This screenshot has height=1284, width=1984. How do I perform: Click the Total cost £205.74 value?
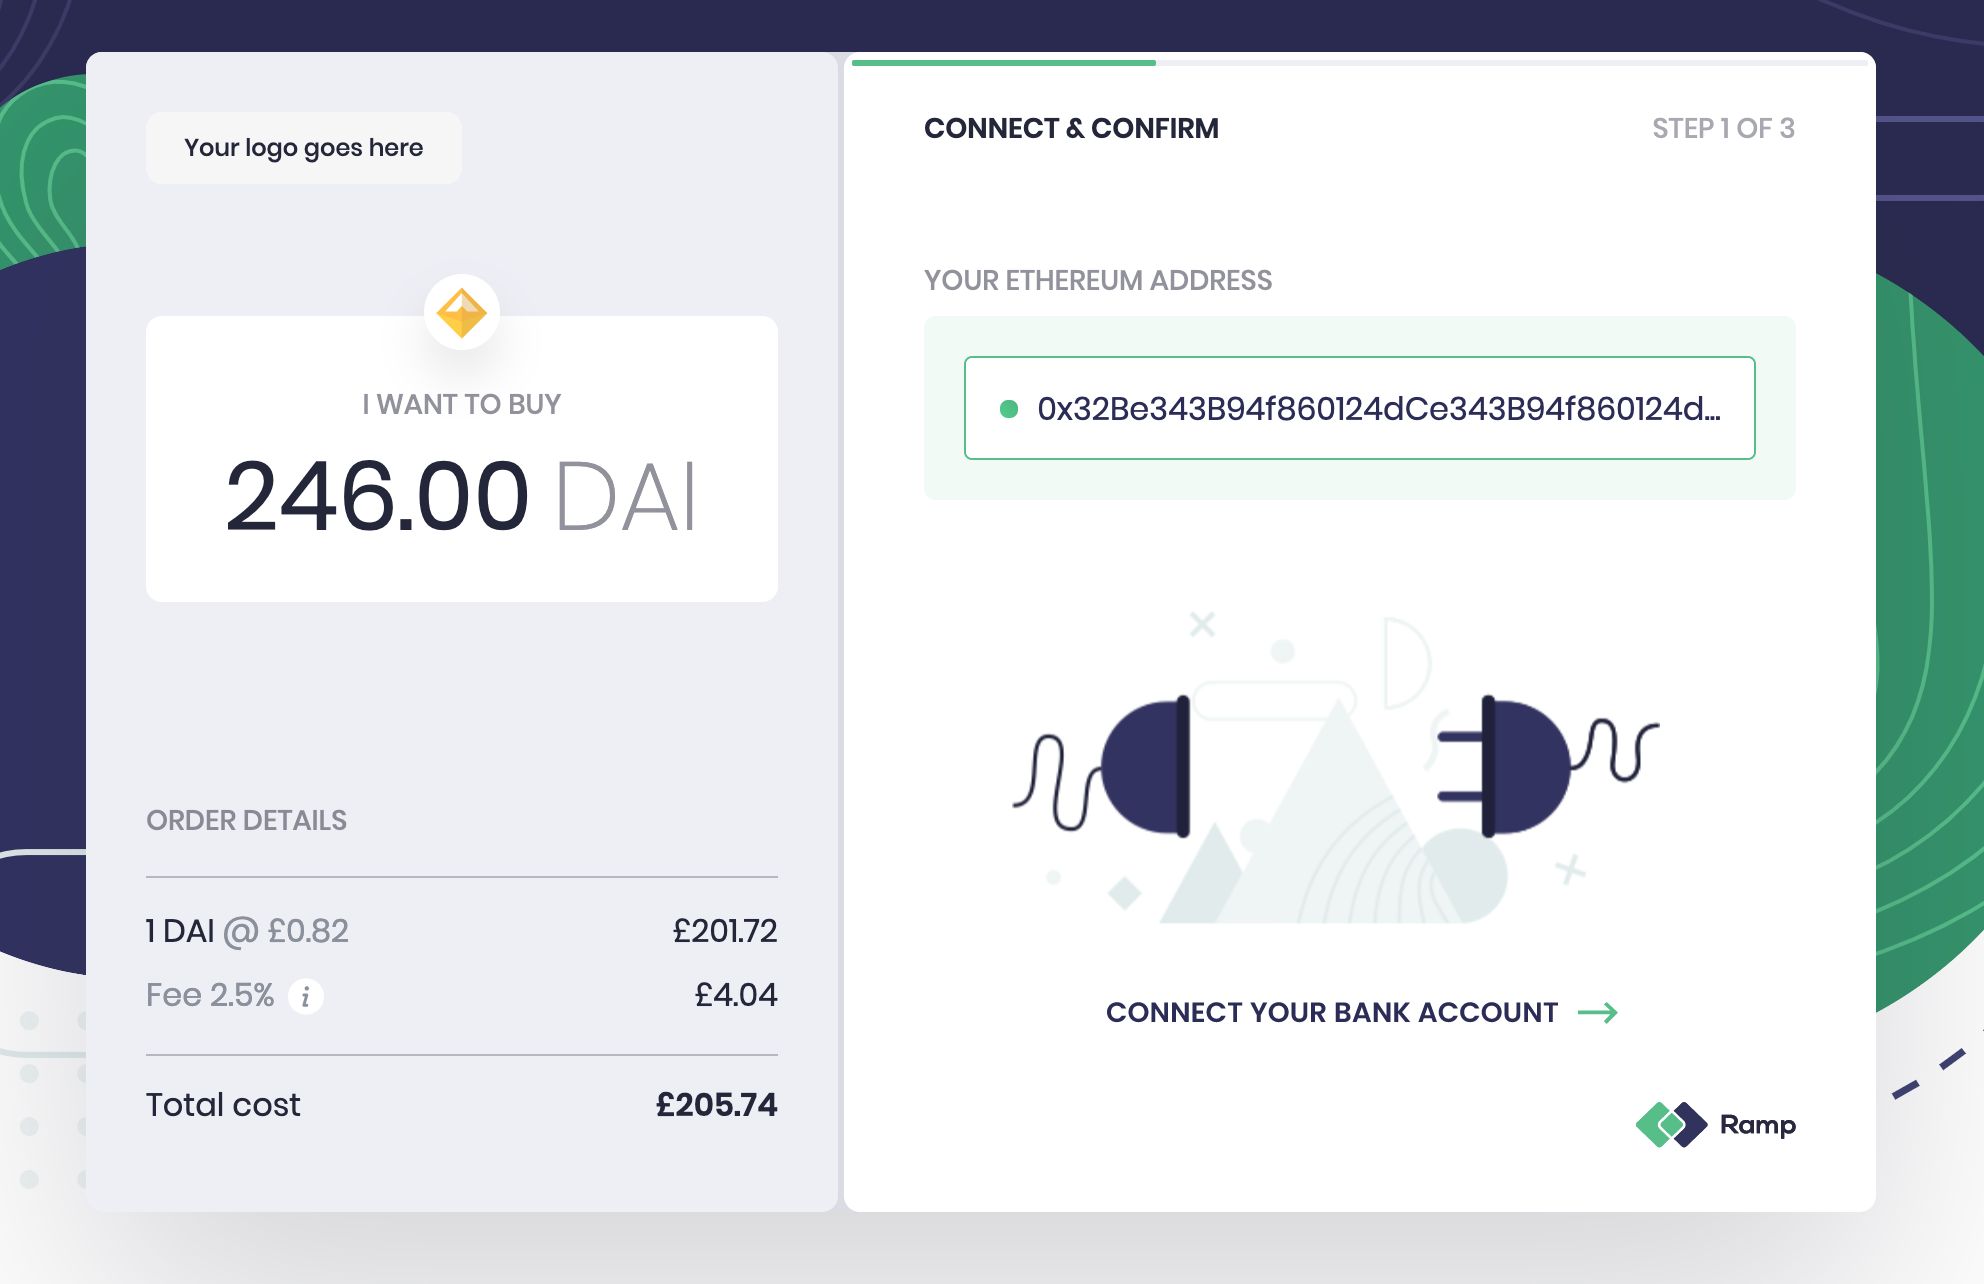(716, 1105)
